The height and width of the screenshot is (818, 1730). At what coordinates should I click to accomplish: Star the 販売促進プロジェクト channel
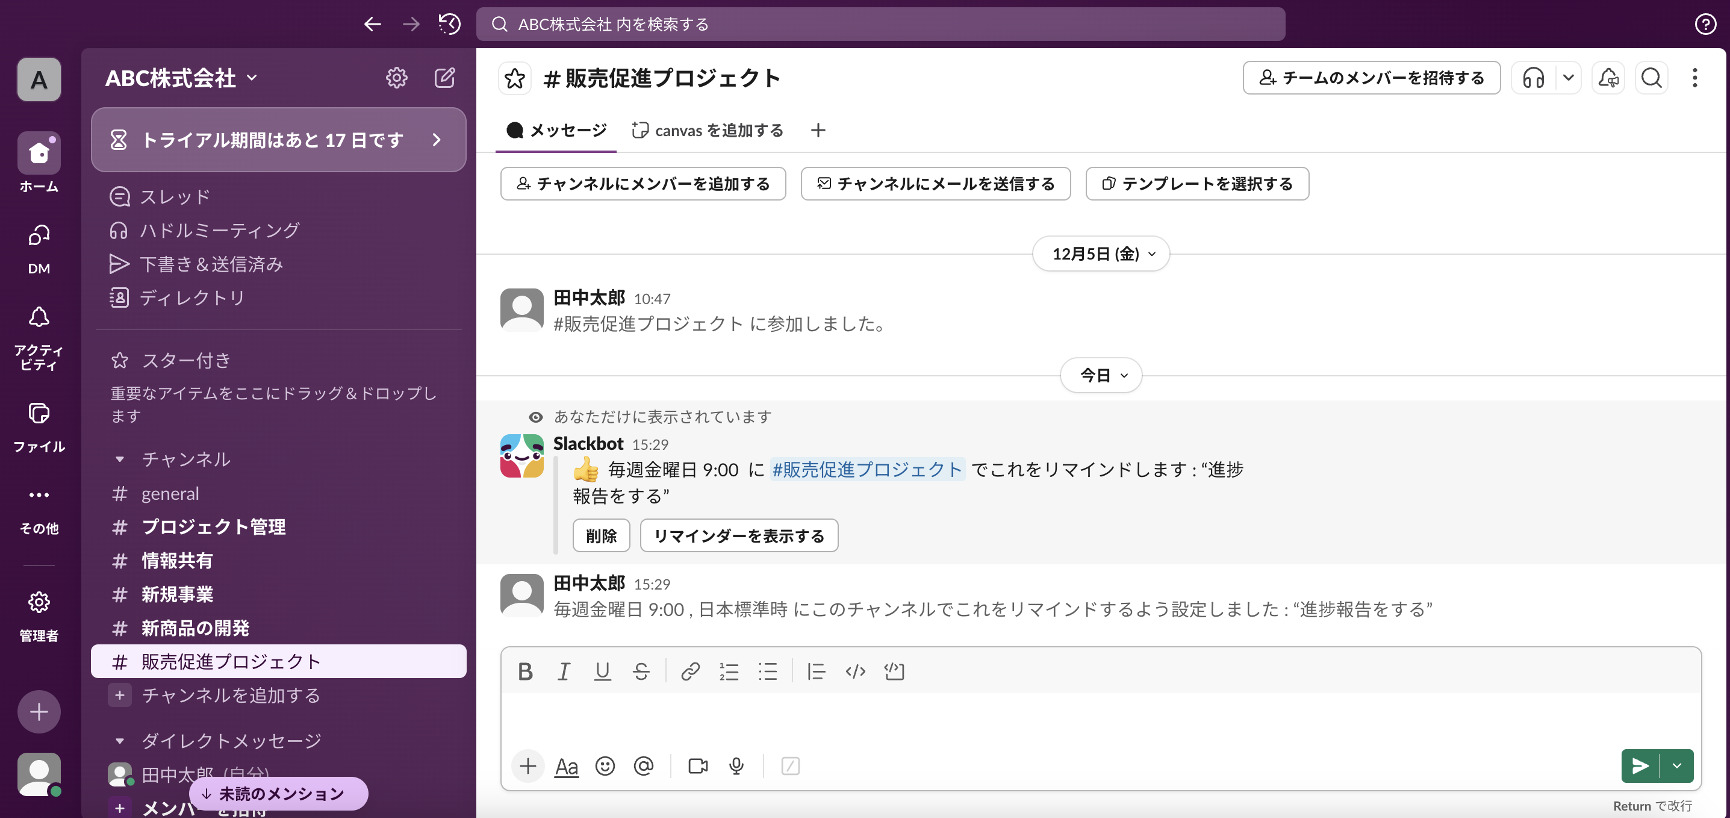[x=515, y=78]
